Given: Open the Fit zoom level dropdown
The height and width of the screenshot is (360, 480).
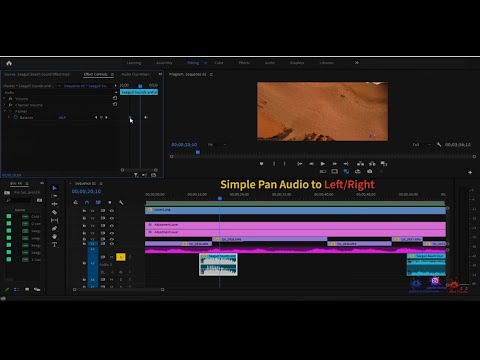Looking at the screenshot, I should [217, 145].
